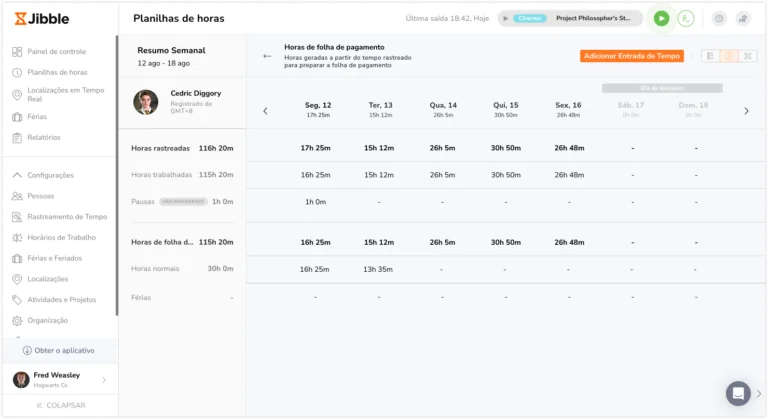Click the small gray play arrow in activity pill
Screen dimensions: 768x419
pyautogui.click(x=505, y=19)
